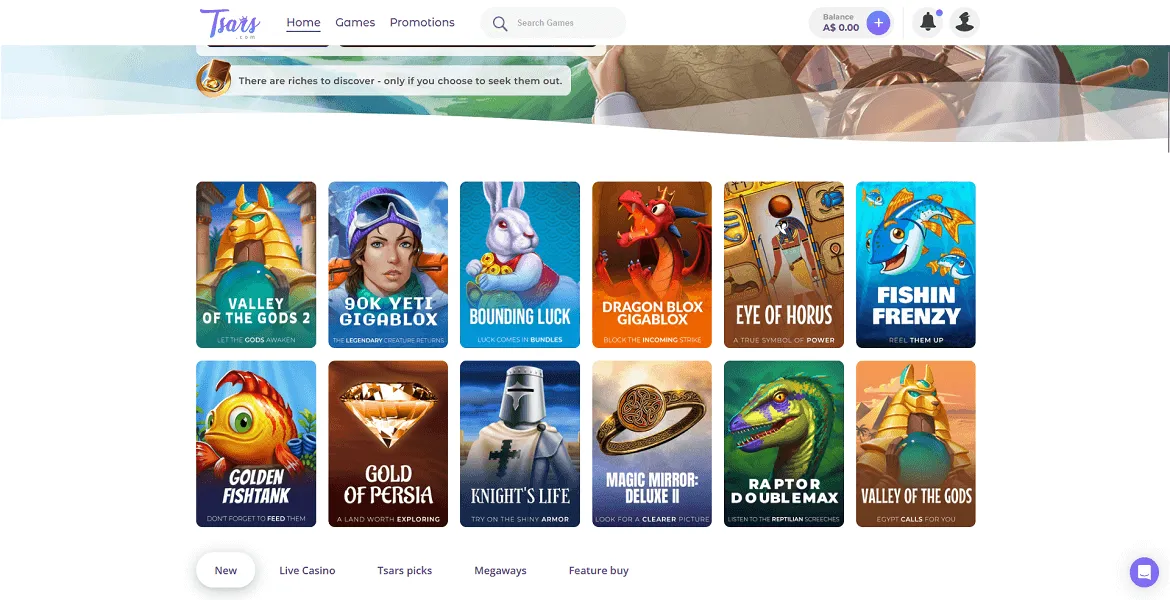The height and width of the screenshot is (600, 1170).
Task: Launch Fishin Frenzy
Action: 915,264
